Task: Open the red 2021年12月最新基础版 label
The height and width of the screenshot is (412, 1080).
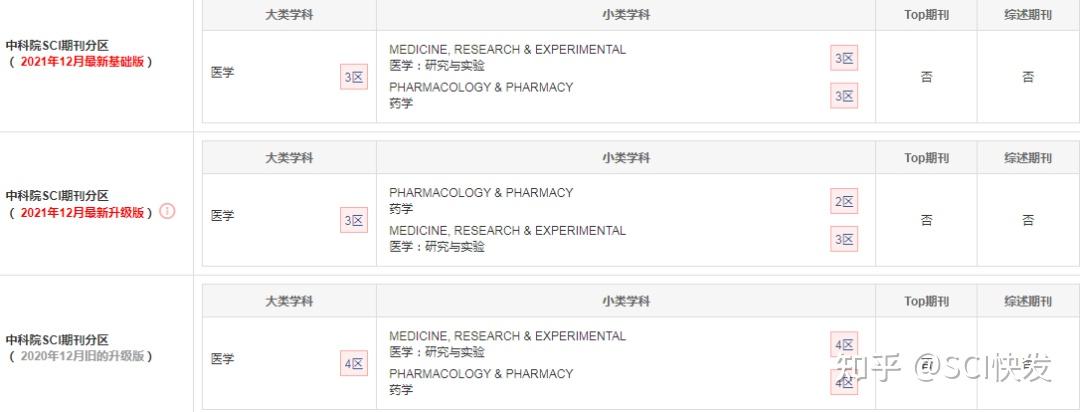Action: coord(81,62)
